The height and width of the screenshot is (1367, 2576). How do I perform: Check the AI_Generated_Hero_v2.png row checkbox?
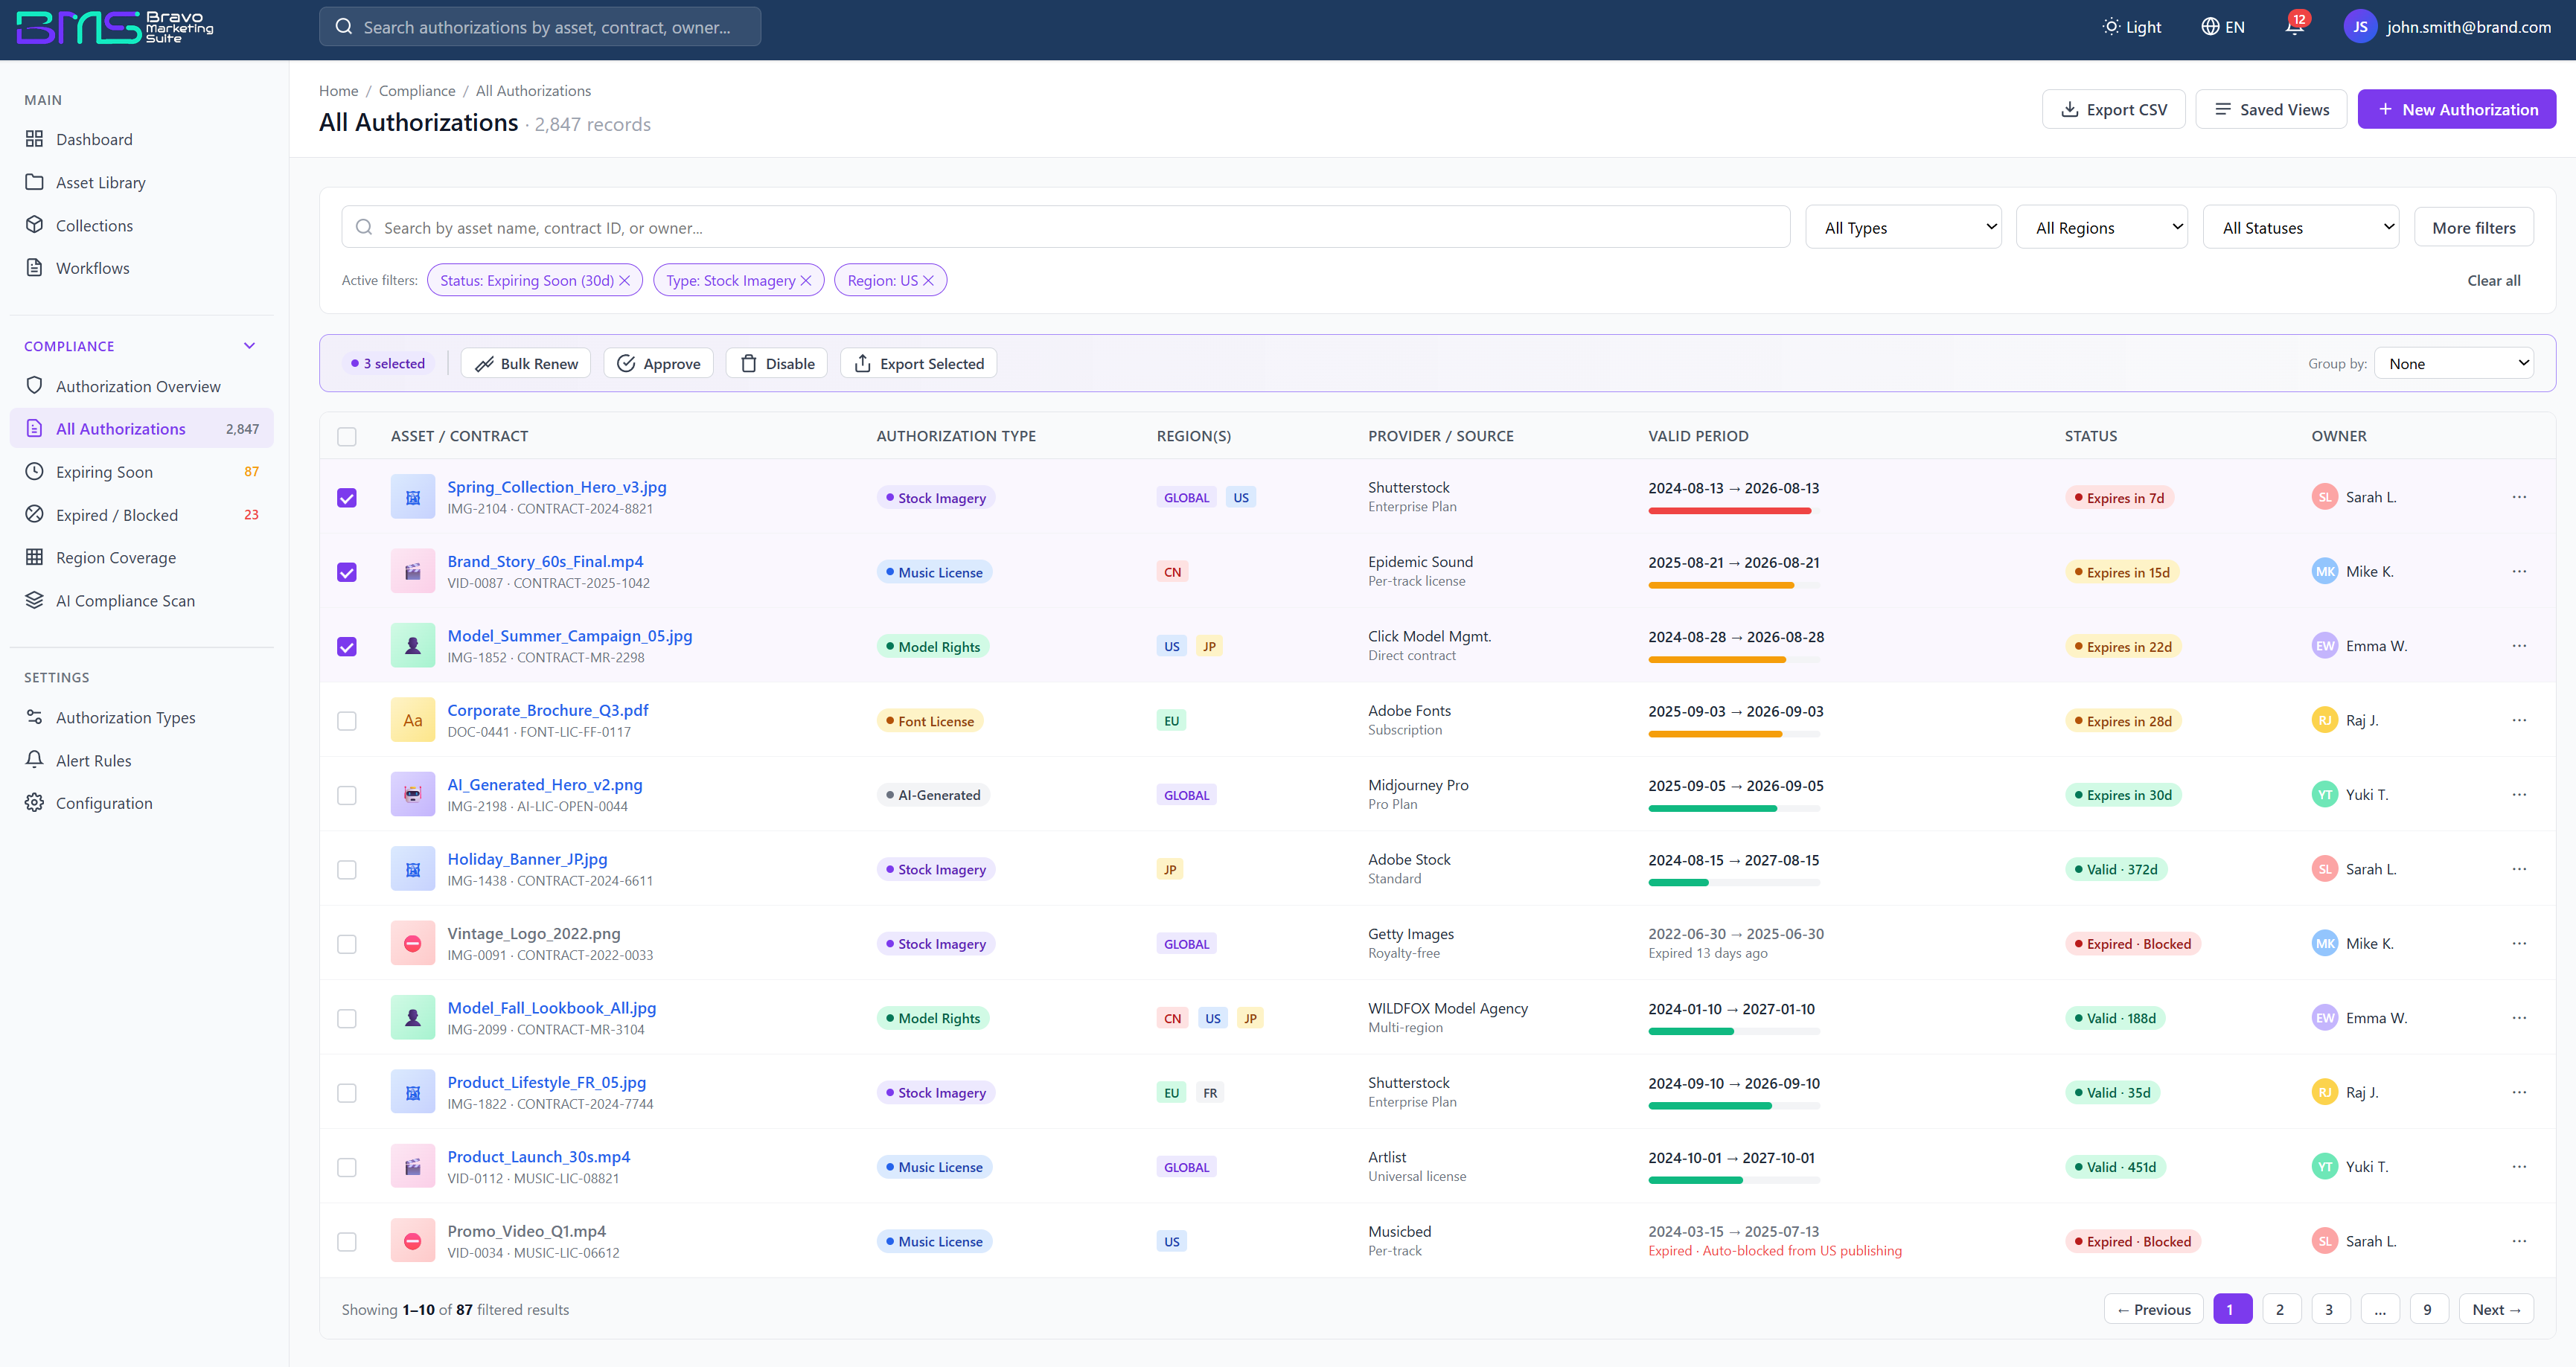[x=347, y=795]
